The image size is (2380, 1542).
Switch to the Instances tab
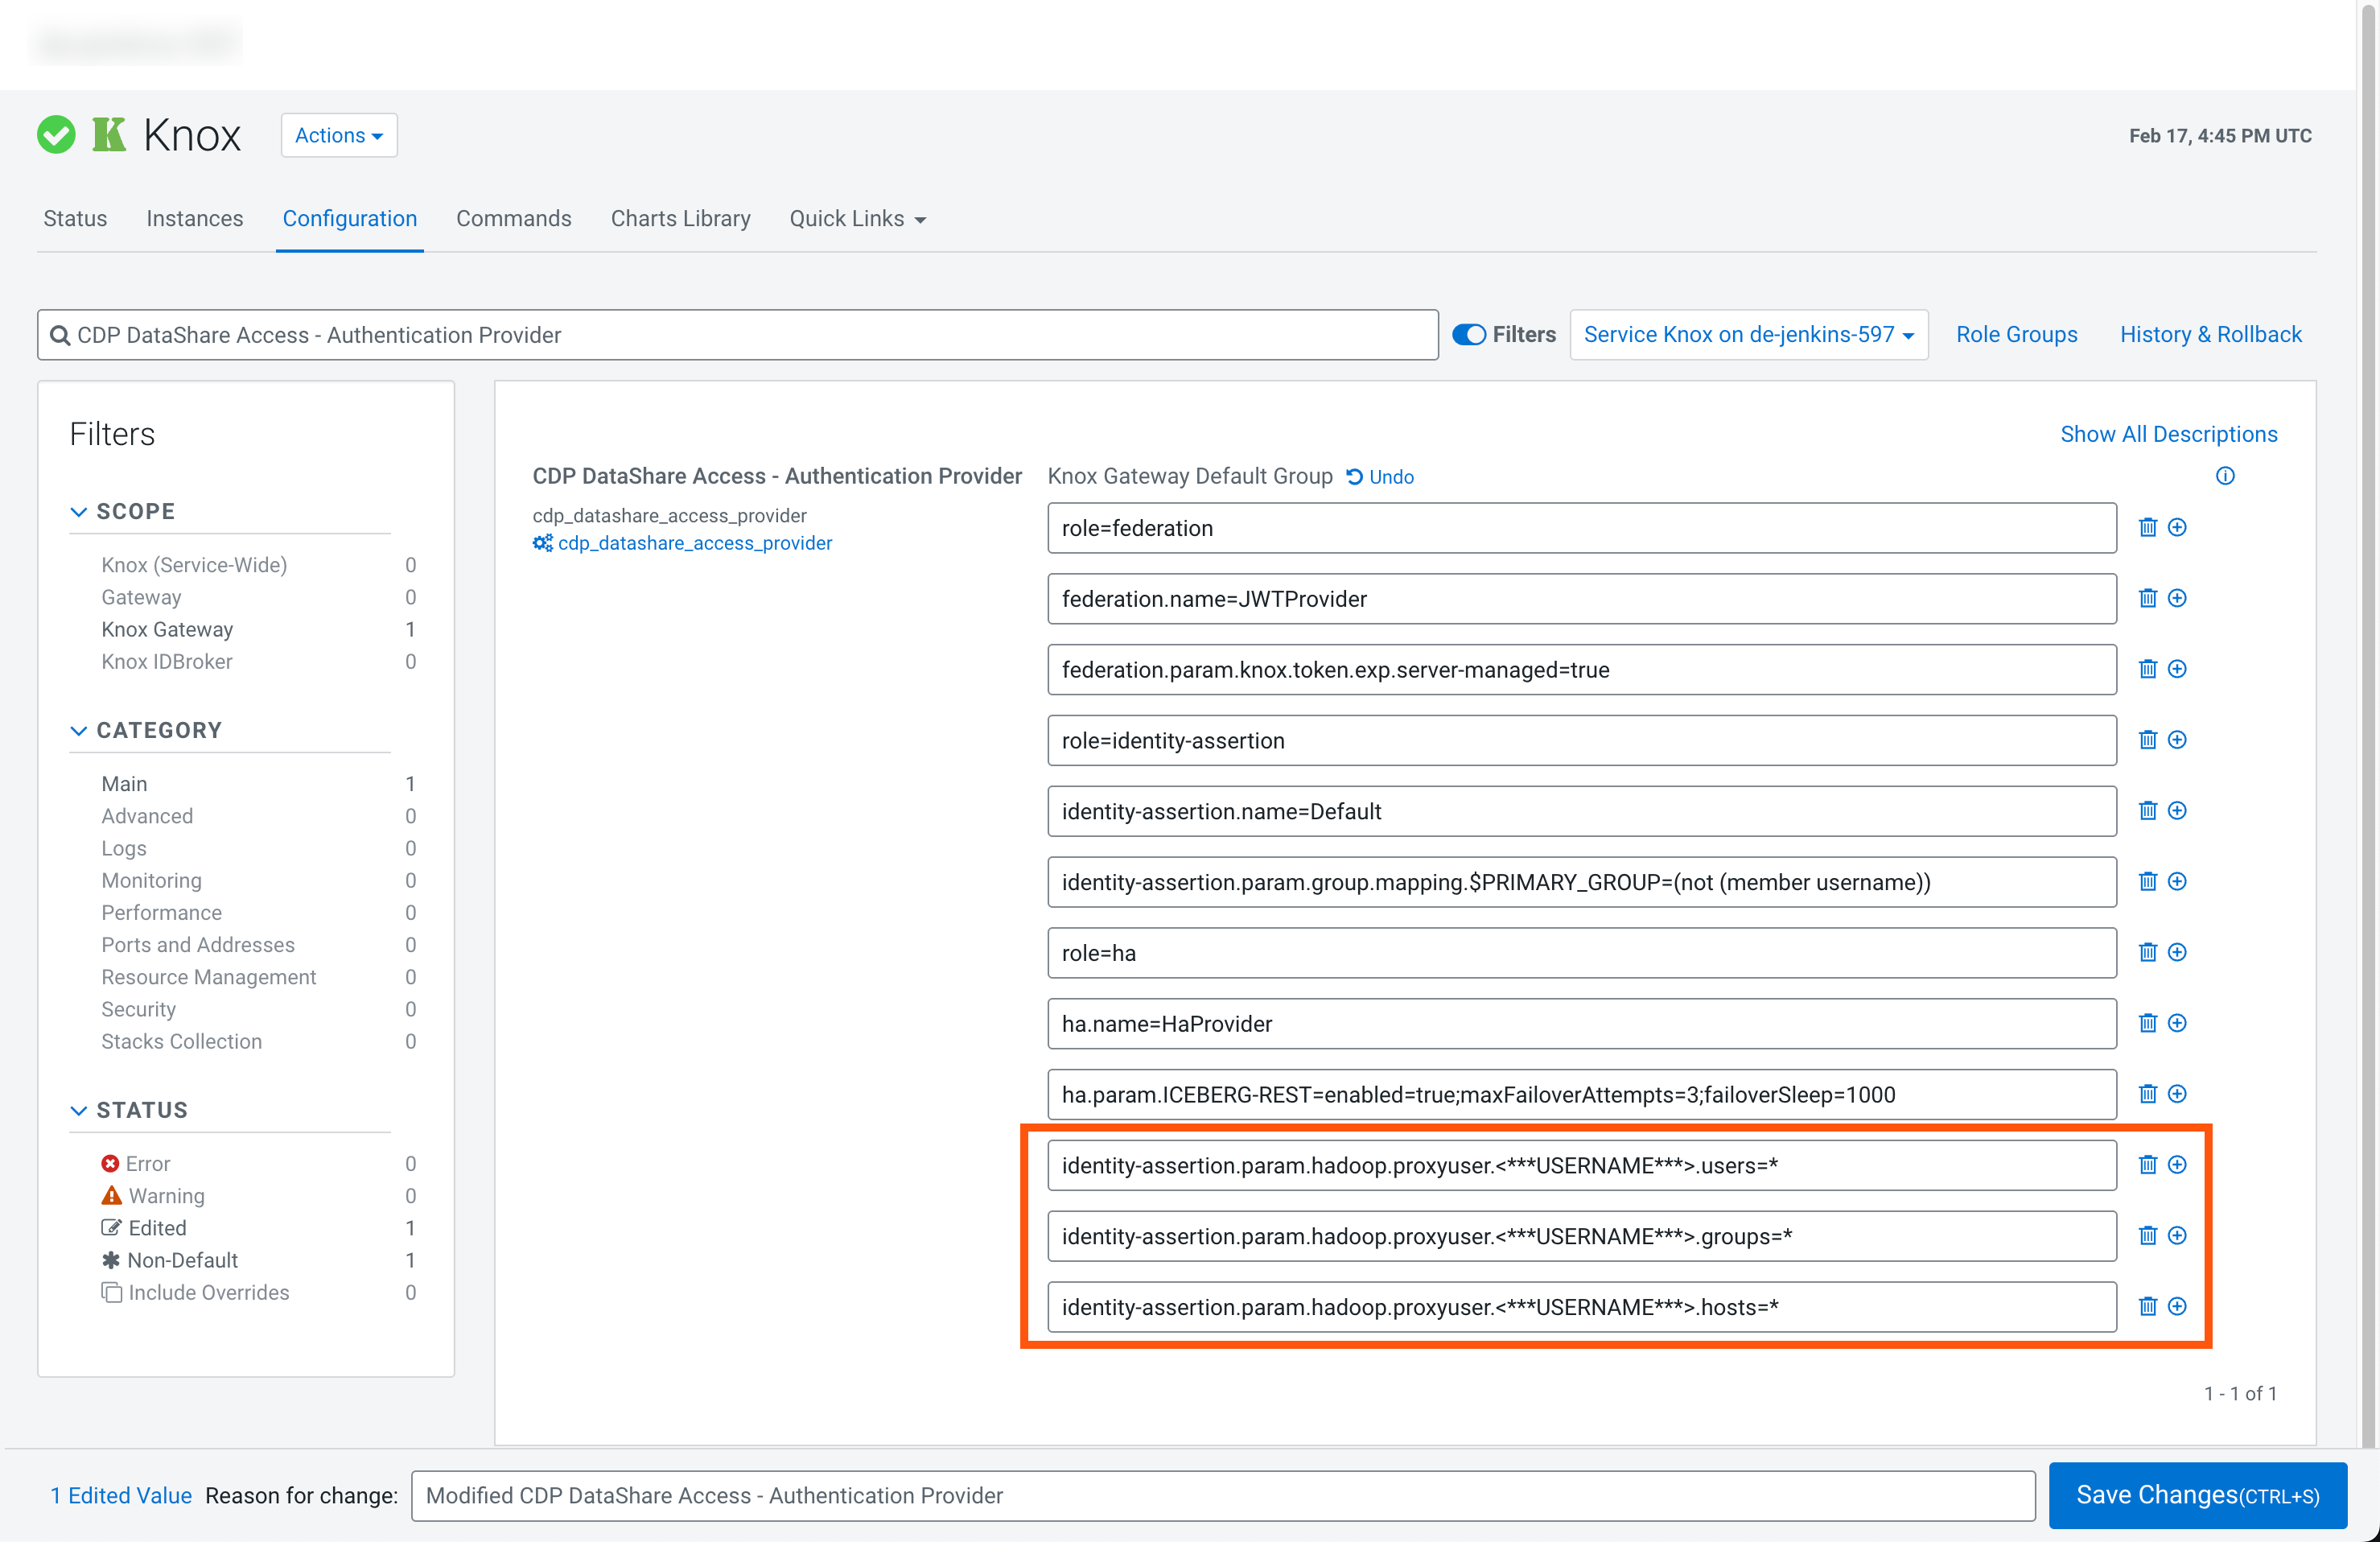click(194, 218)
